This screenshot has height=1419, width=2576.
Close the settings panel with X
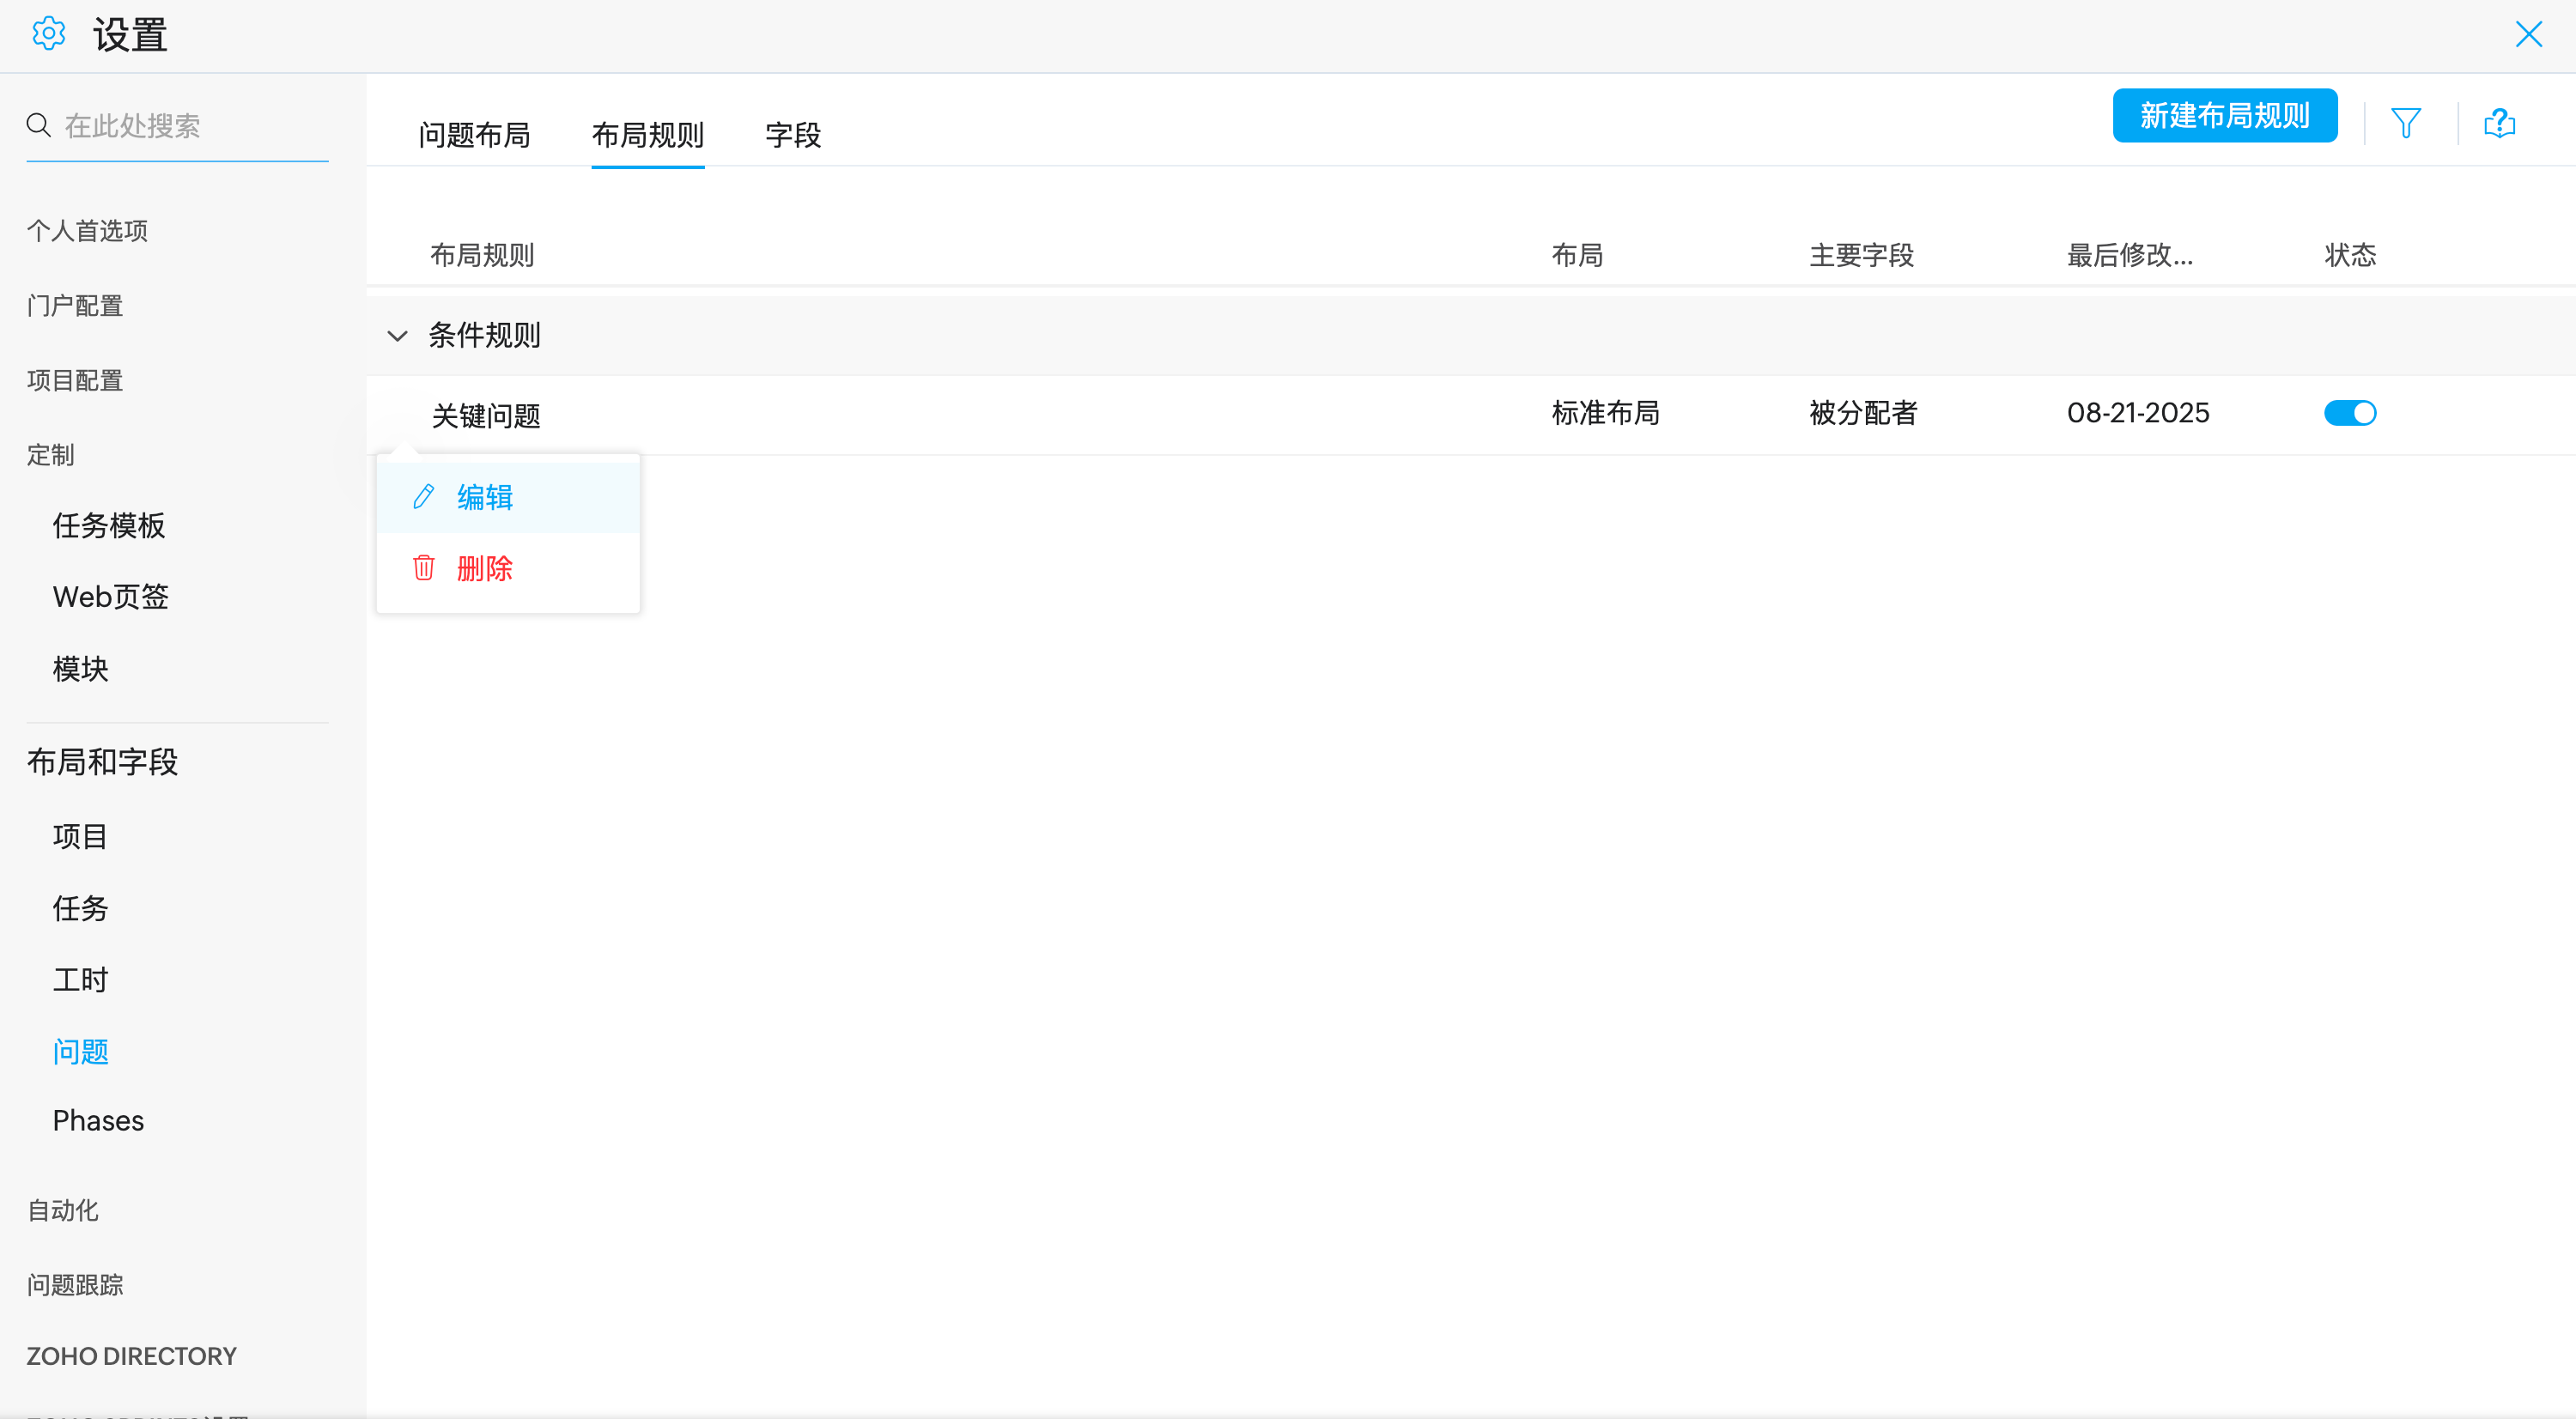[2528, 34]
